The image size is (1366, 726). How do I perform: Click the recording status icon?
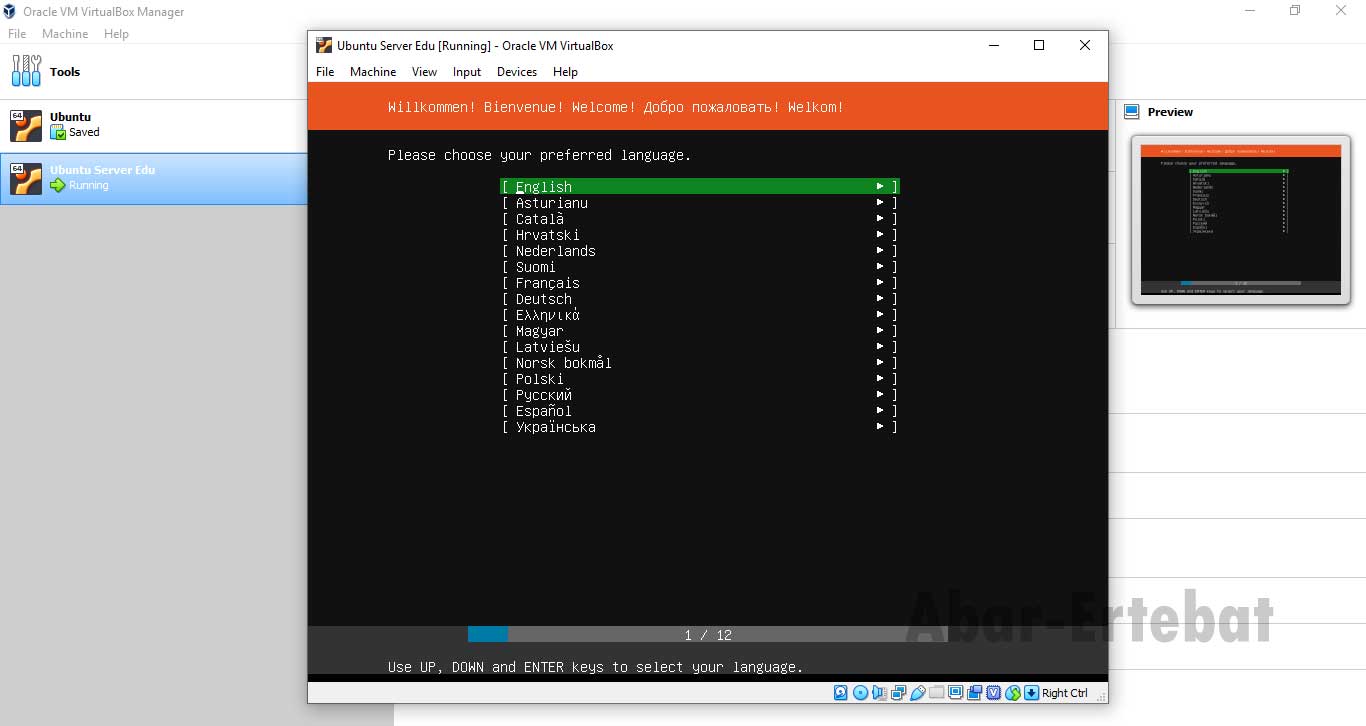coord(974,693)
